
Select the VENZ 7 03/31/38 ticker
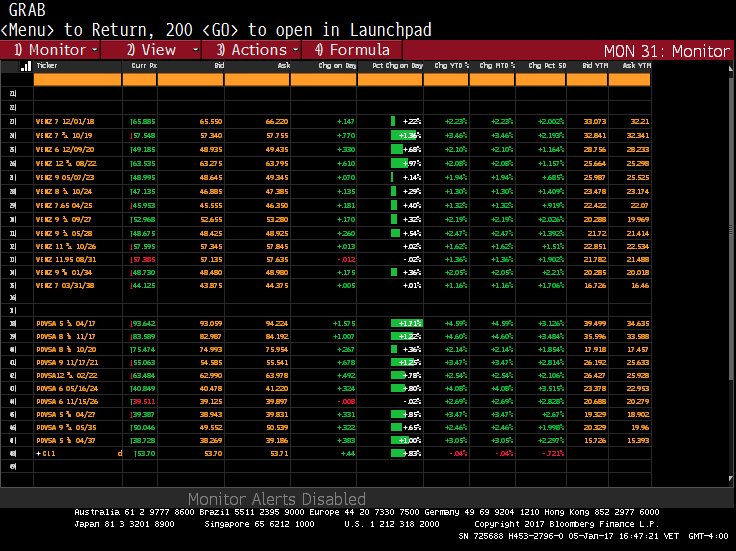tap(65, 285)
